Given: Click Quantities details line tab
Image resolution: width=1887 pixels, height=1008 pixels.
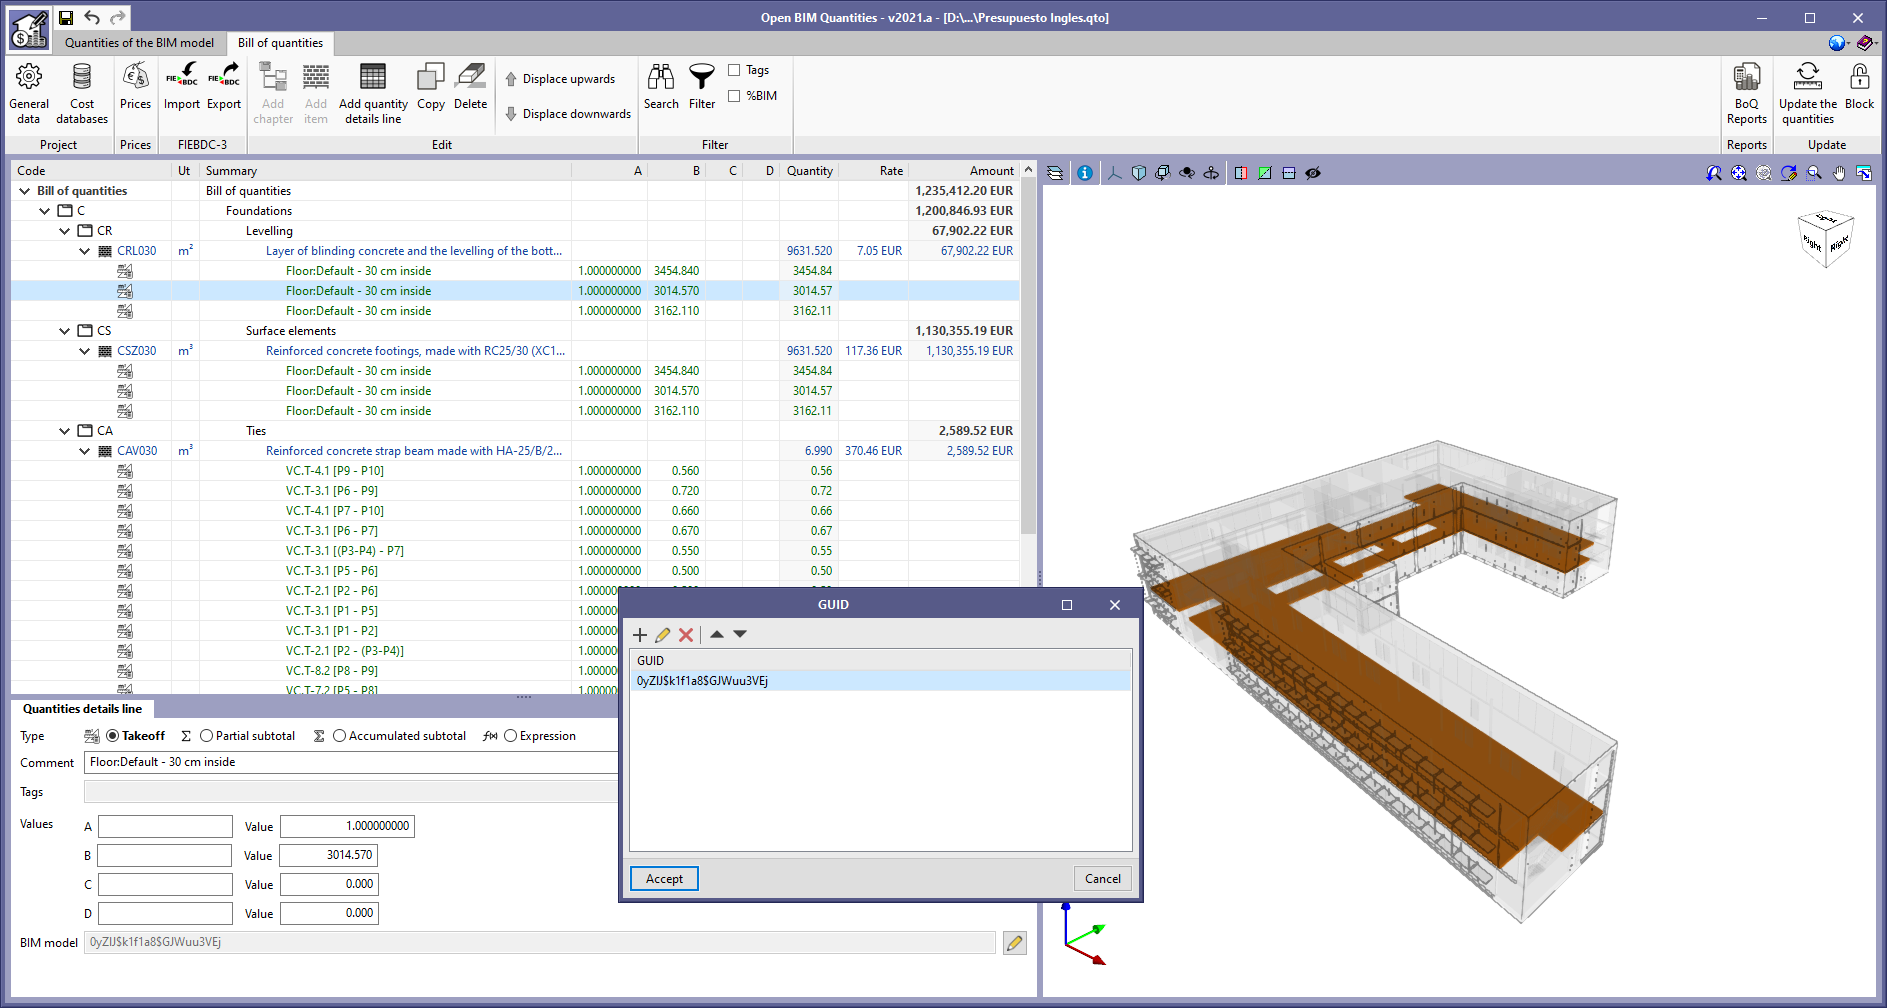Looking at the screenshot, I should [82, 709].
